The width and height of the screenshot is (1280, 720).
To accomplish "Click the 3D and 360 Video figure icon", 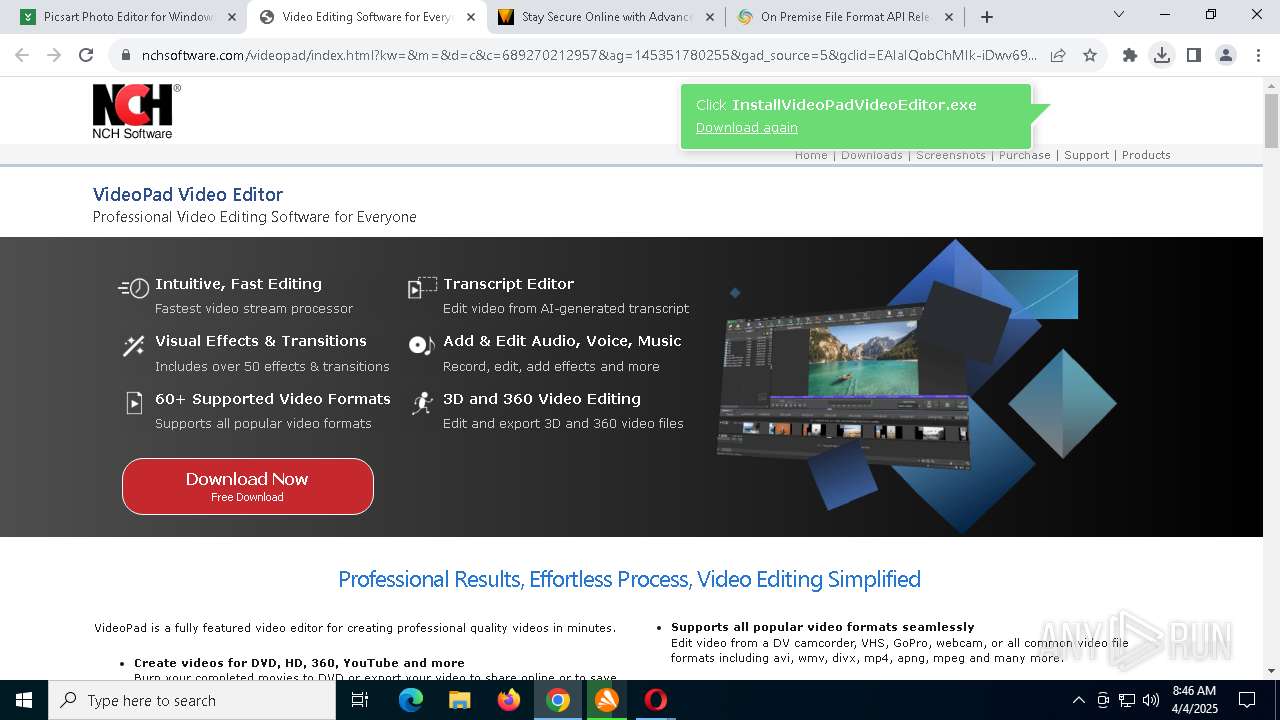I will tap(423, 403).
